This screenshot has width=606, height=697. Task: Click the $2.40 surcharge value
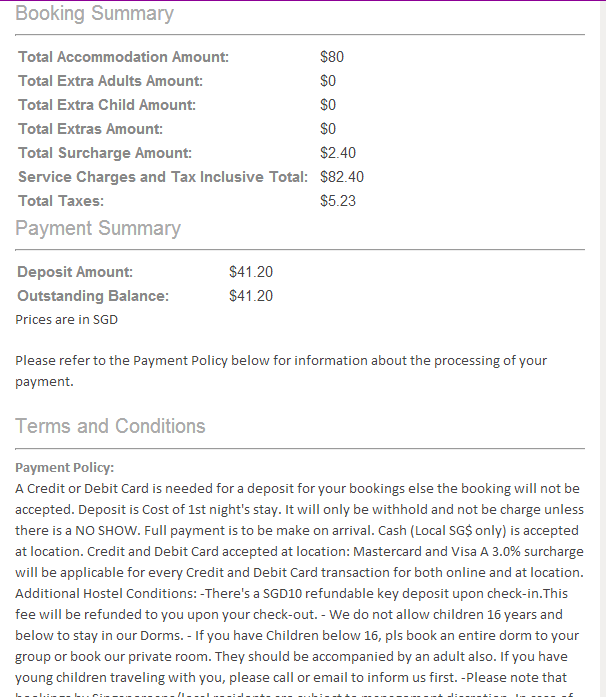337,153
